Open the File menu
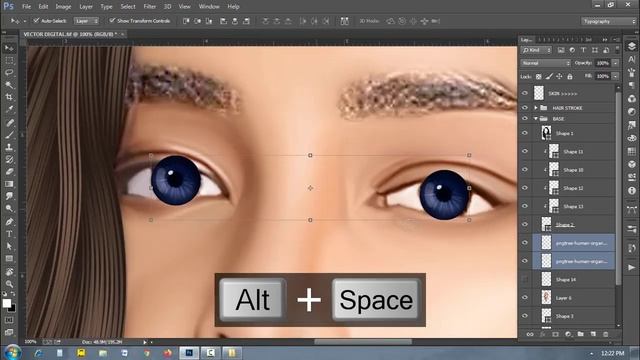 [27, 7]
